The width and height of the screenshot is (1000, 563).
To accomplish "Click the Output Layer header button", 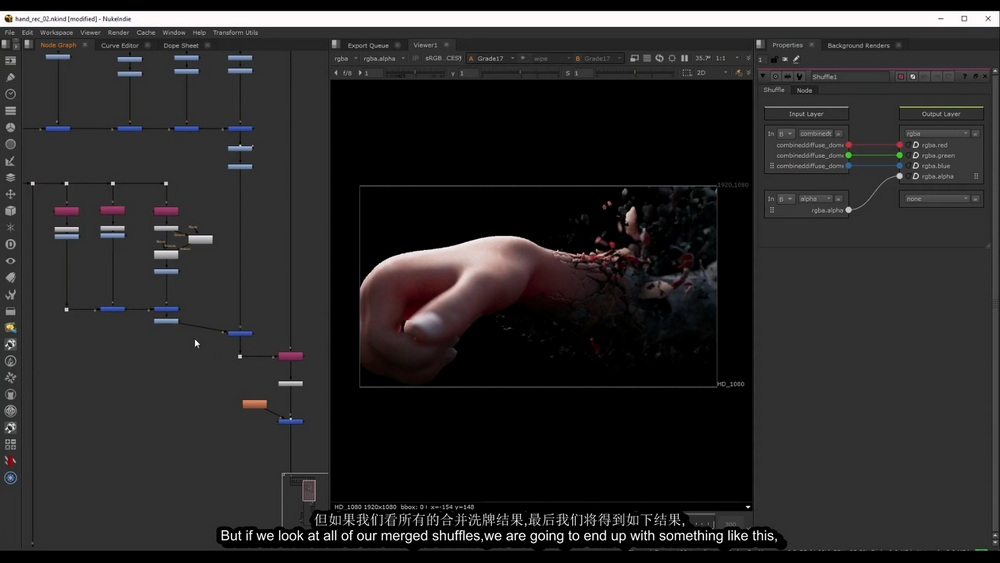I will coord(941,114).
